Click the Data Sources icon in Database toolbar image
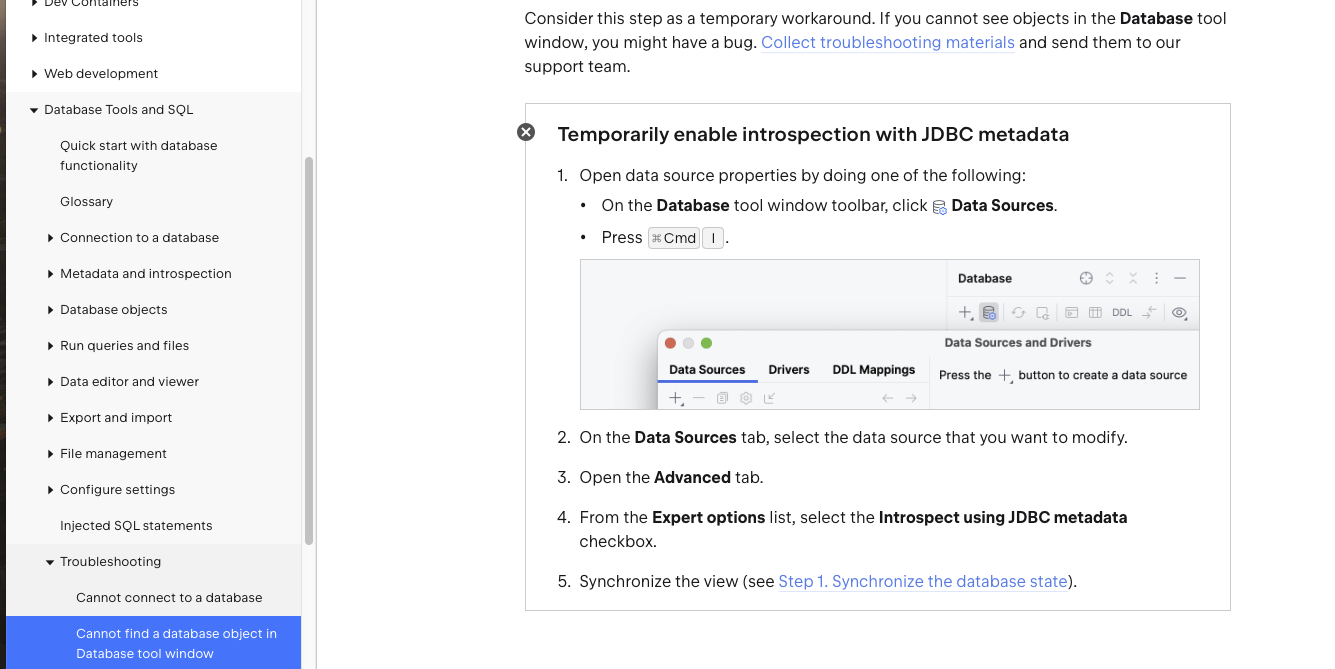The height and width of the screenshot is (669, 1335). 989,312
